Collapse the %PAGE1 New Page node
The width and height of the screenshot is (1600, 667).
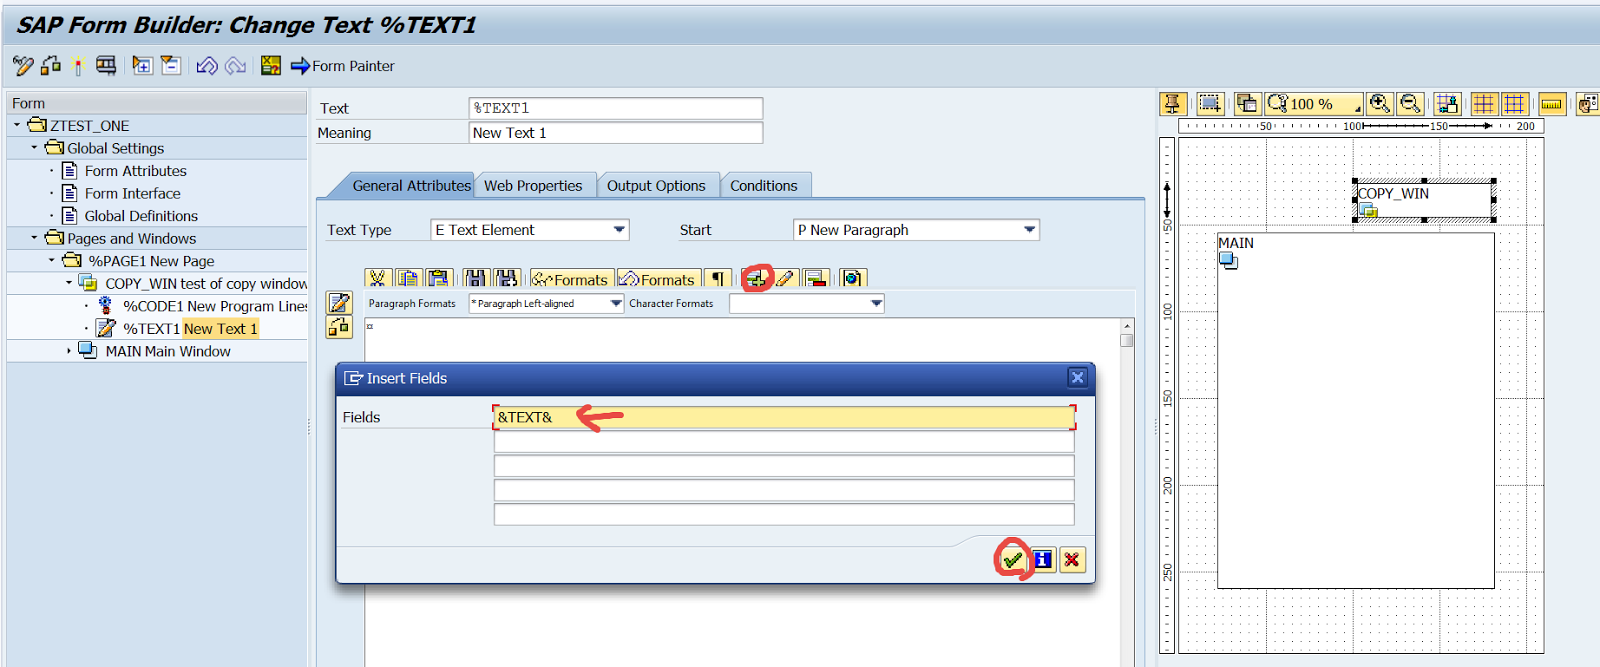(x=52, y=260)
